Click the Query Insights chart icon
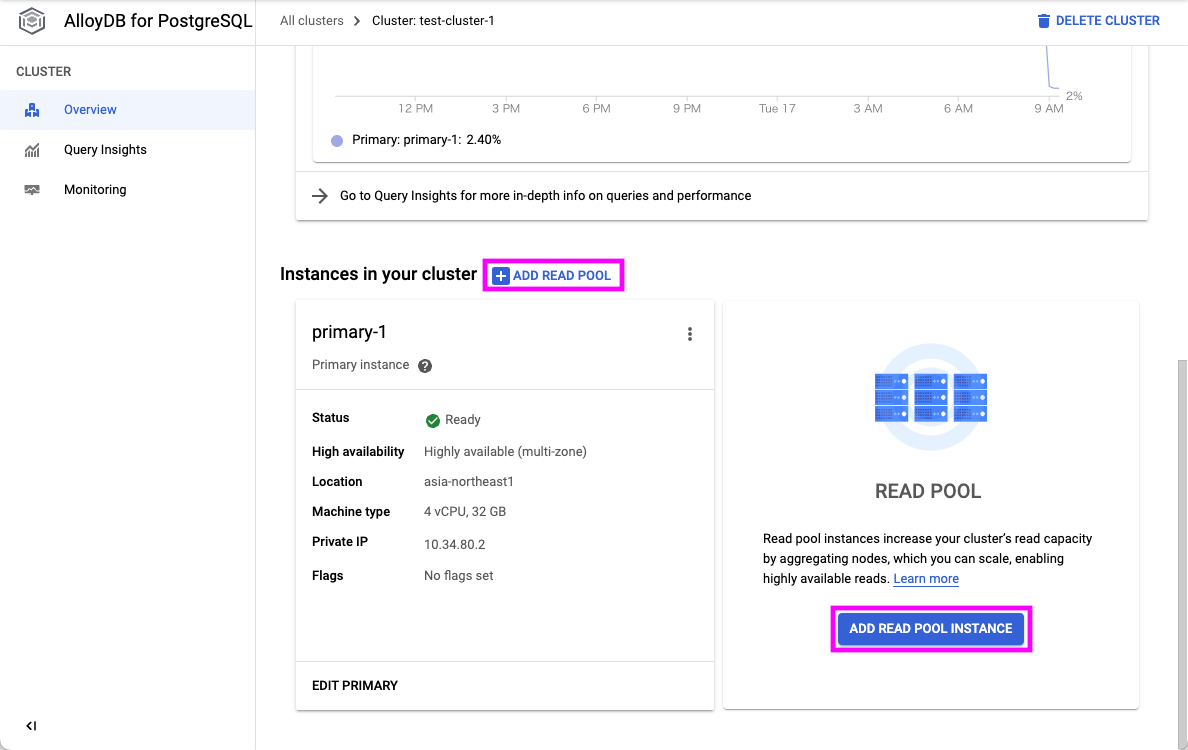 coord(32,150)
